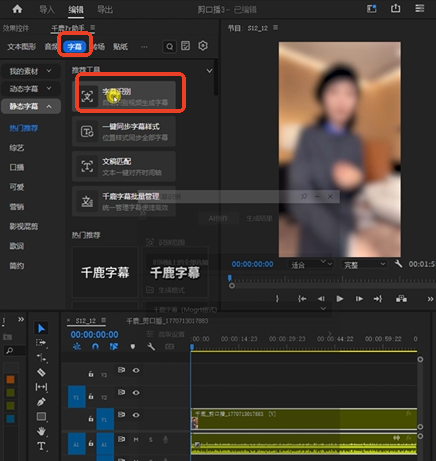Toggle the V3 track lock
The image size is (436, 461).
91,374
